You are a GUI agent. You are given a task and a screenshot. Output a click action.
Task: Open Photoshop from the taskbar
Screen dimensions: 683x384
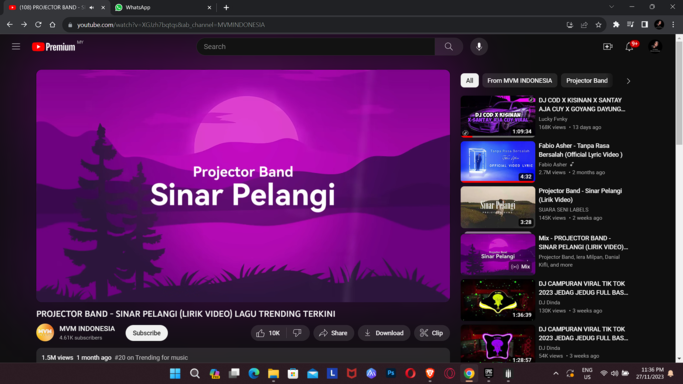(391, 374)
